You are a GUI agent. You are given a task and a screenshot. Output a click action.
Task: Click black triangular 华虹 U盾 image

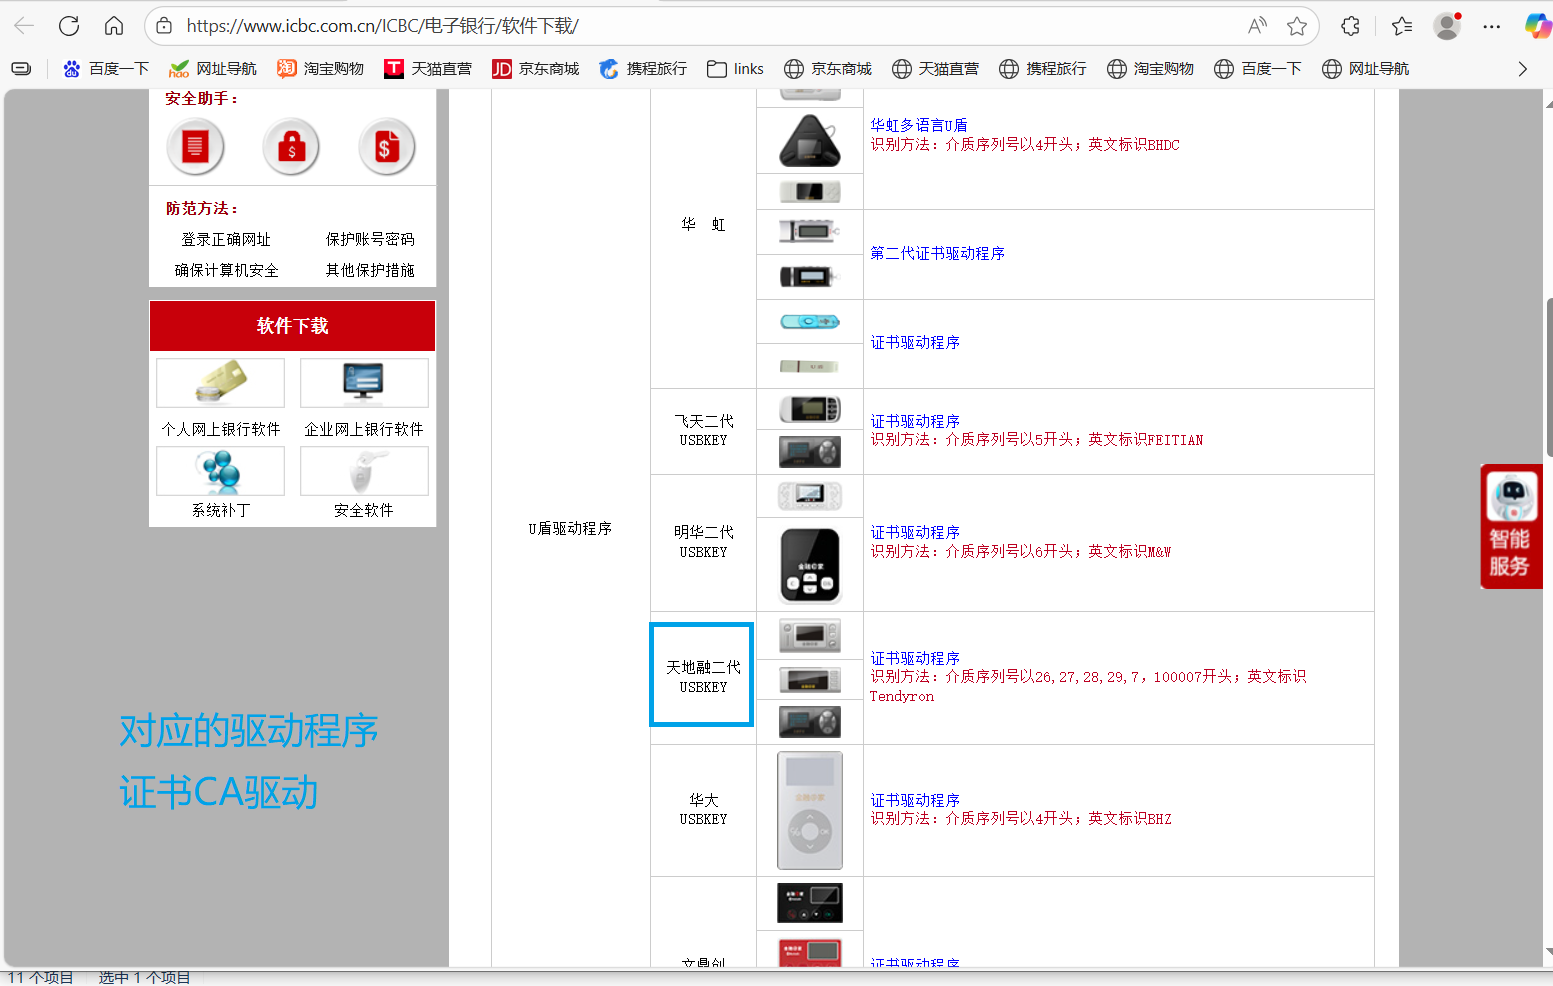pyautogui.click(x=810, y=141)
